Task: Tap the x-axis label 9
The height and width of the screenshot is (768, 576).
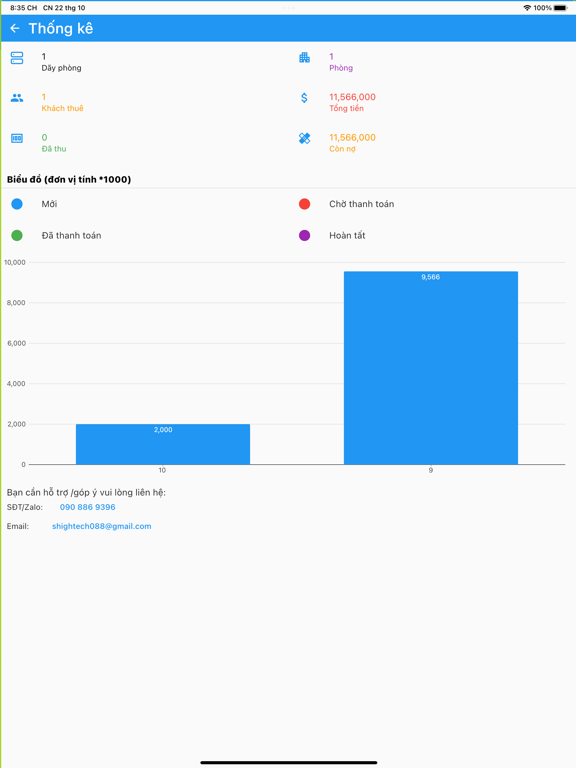Action: point(431,470)
